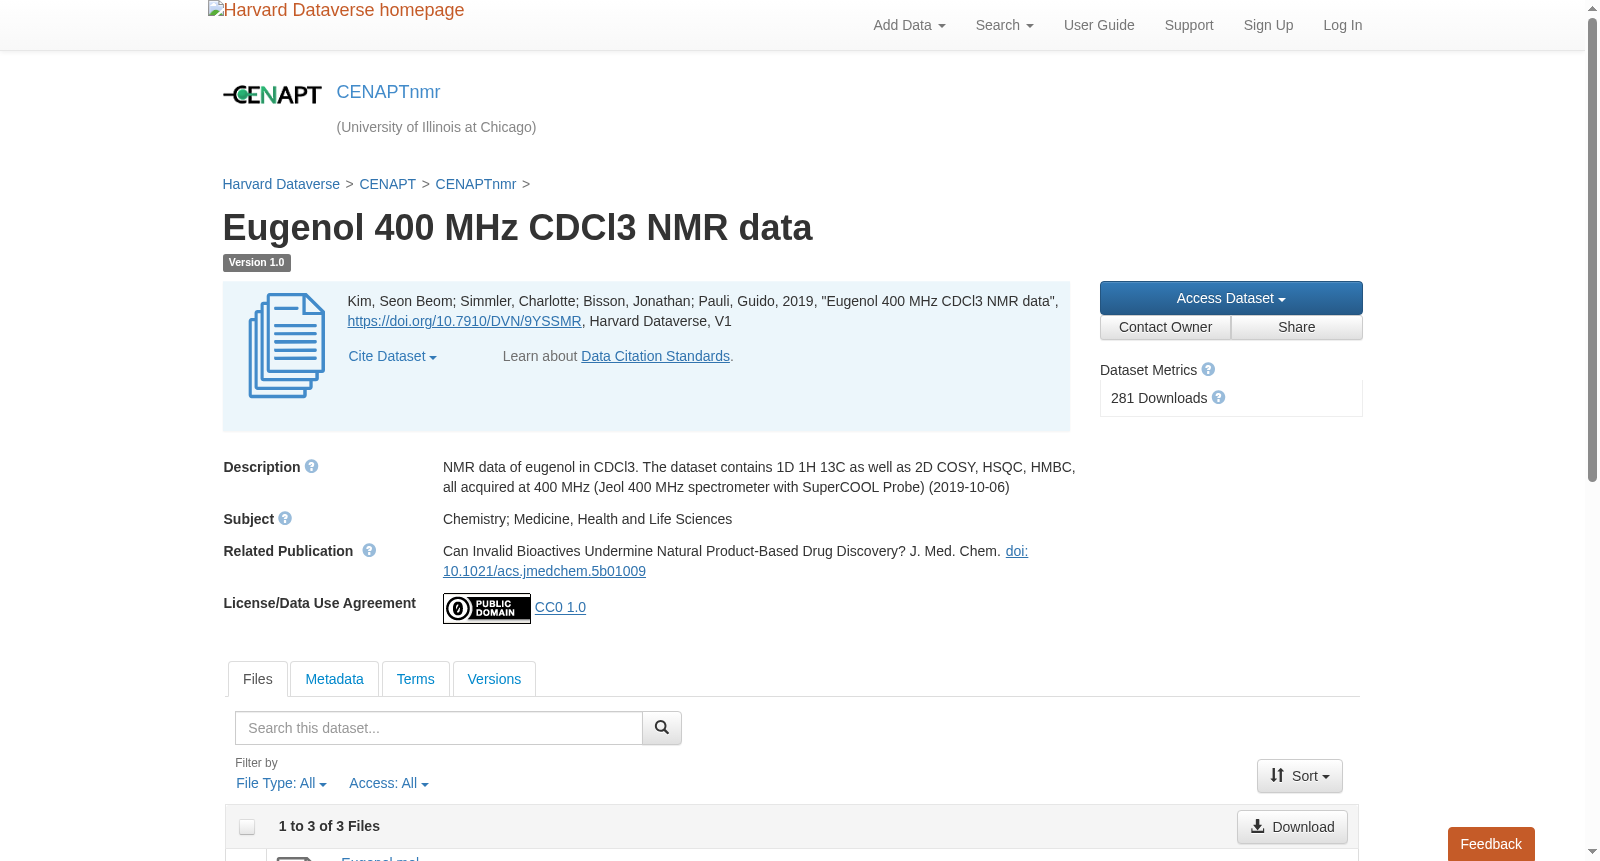The image size is (1600, 861).
Task: Open the User Guide menu item
Action: pyautogui.click(x=1099, y=25)
